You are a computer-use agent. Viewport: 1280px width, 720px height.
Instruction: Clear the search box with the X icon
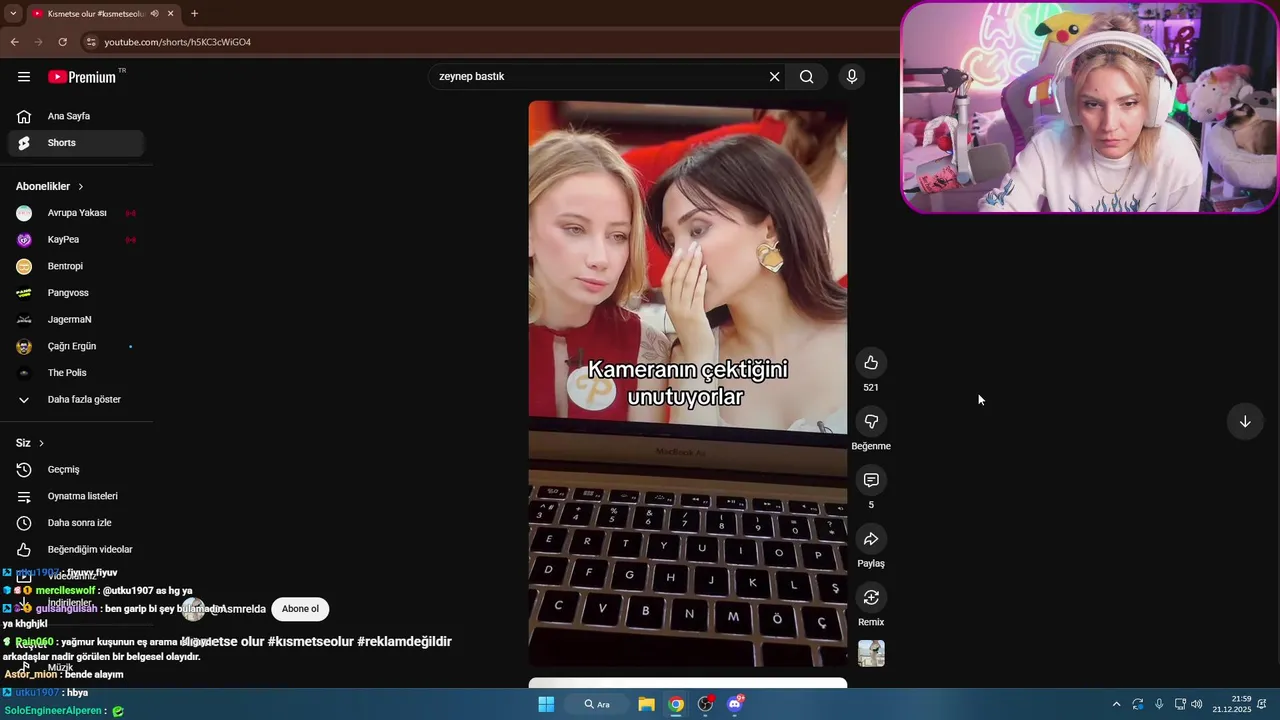tap(774, 77)
